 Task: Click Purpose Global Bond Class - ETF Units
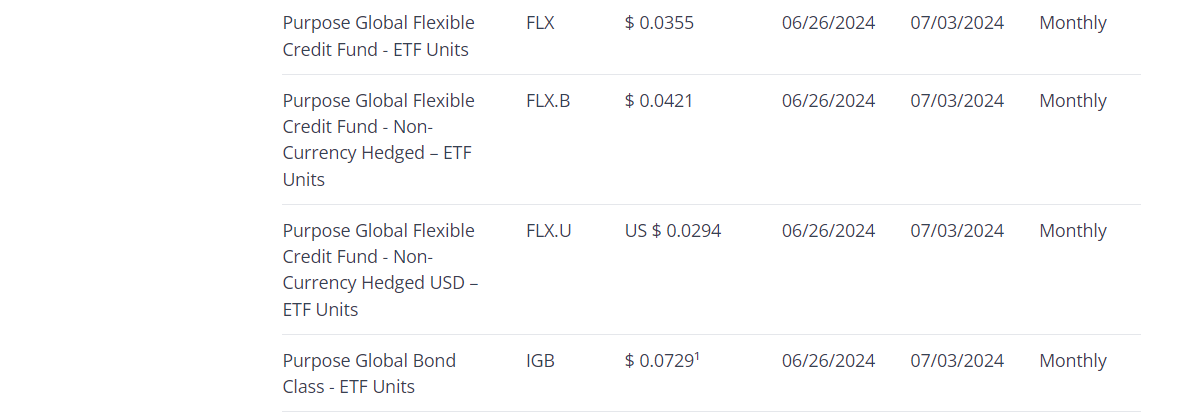click(369, 373)
